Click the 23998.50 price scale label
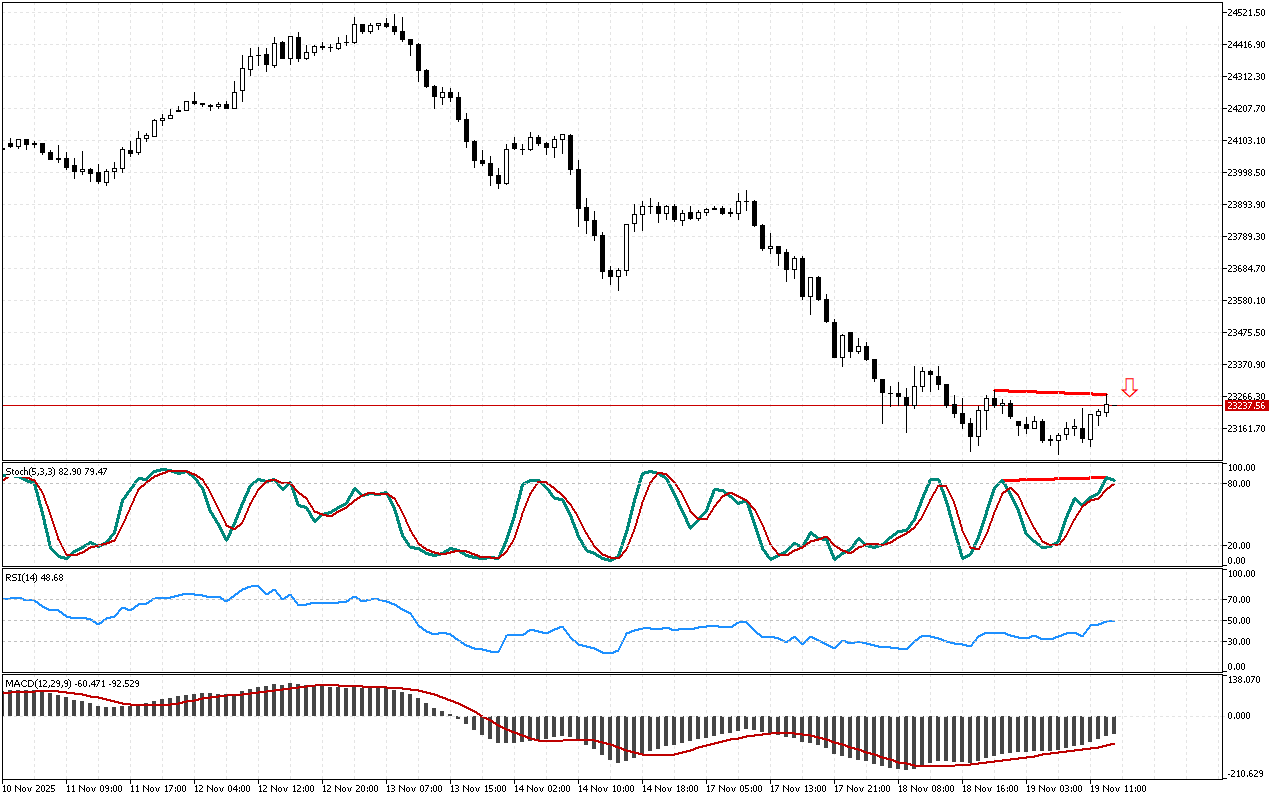 1246,173
